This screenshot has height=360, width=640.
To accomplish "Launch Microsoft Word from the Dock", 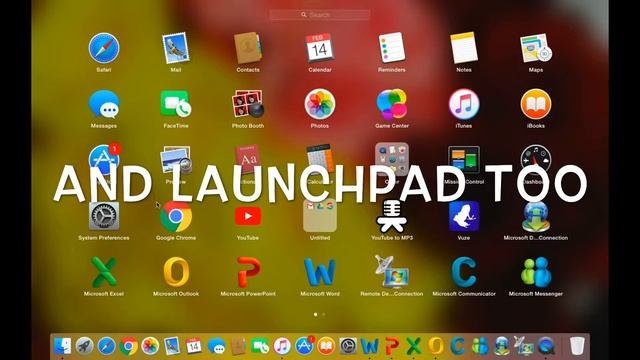I will 370,346.
